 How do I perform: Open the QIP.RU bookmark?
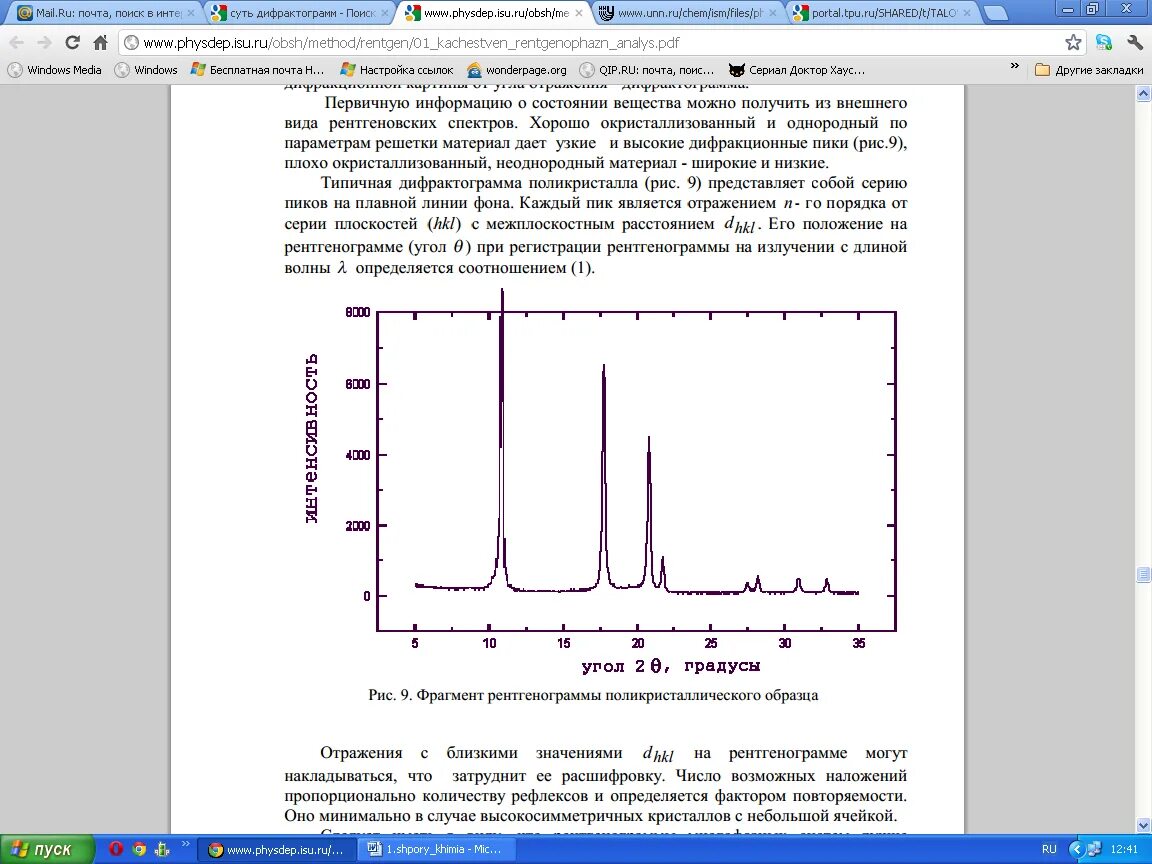tap(647, 70)
